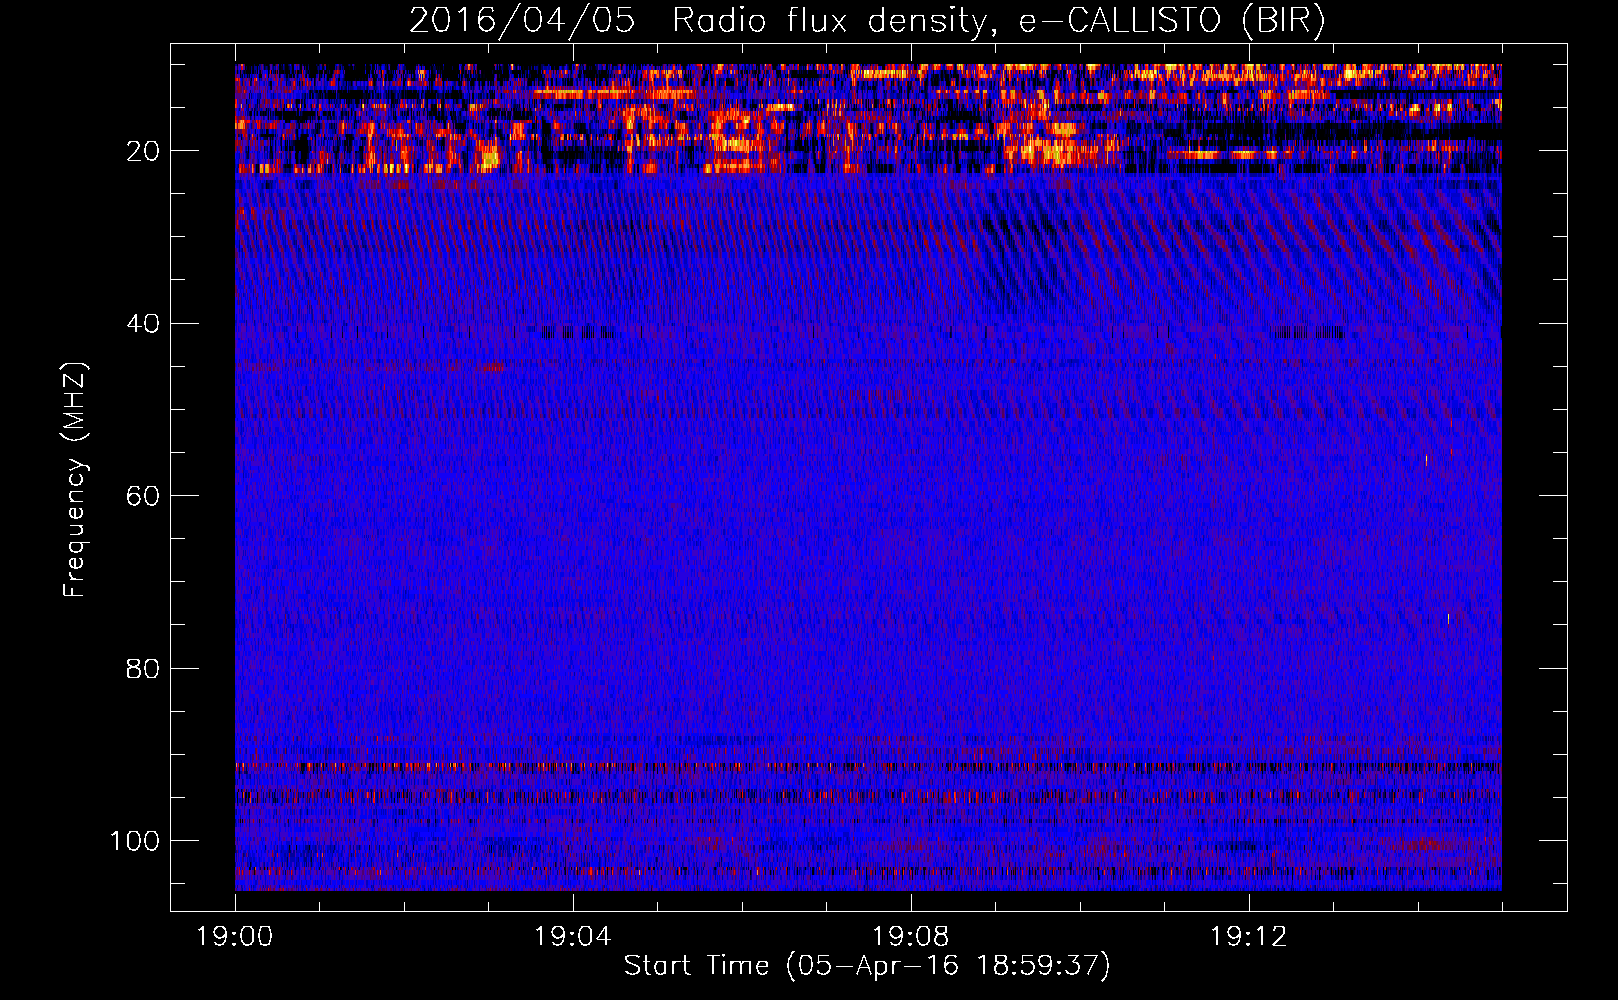Click the 60 MHz frequency tick label
Screen dimensions: 1618x1000
[143, 496]
